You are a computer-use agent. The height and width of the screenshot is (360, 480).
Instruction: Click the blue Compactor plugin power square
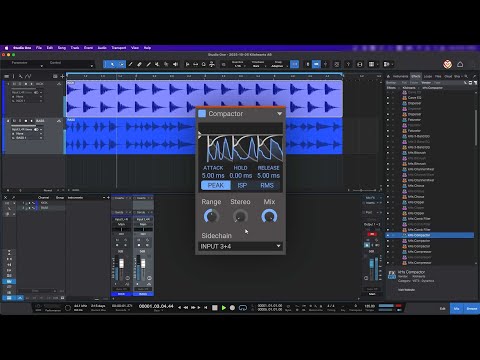tap(202, 114)
